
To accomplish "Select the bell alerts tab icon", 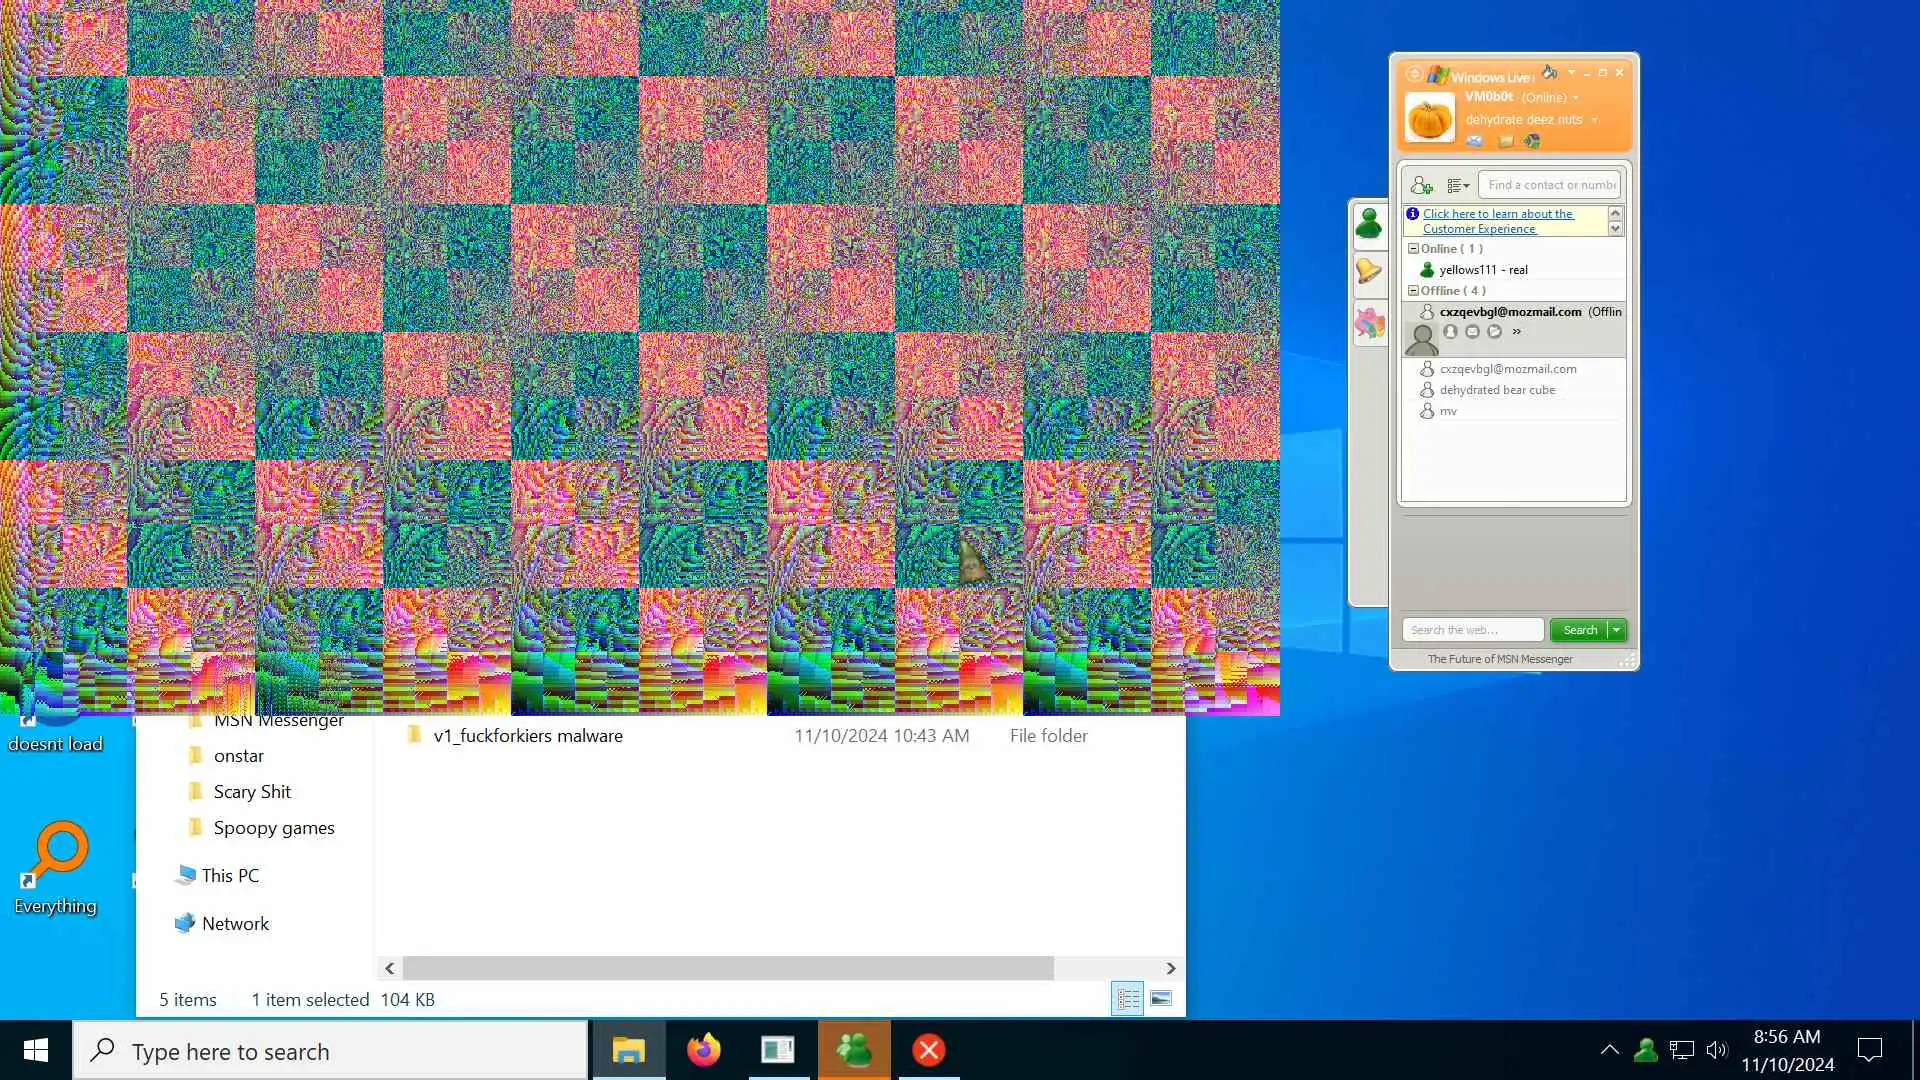I will (x=1369, y=271).
